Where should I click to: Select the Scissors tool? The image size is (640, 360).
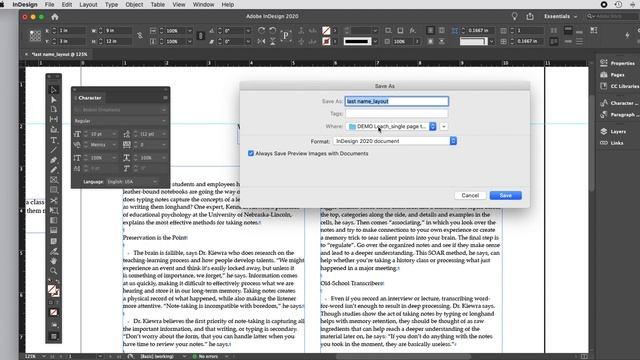pyautogui.click(x=53, y=200)
